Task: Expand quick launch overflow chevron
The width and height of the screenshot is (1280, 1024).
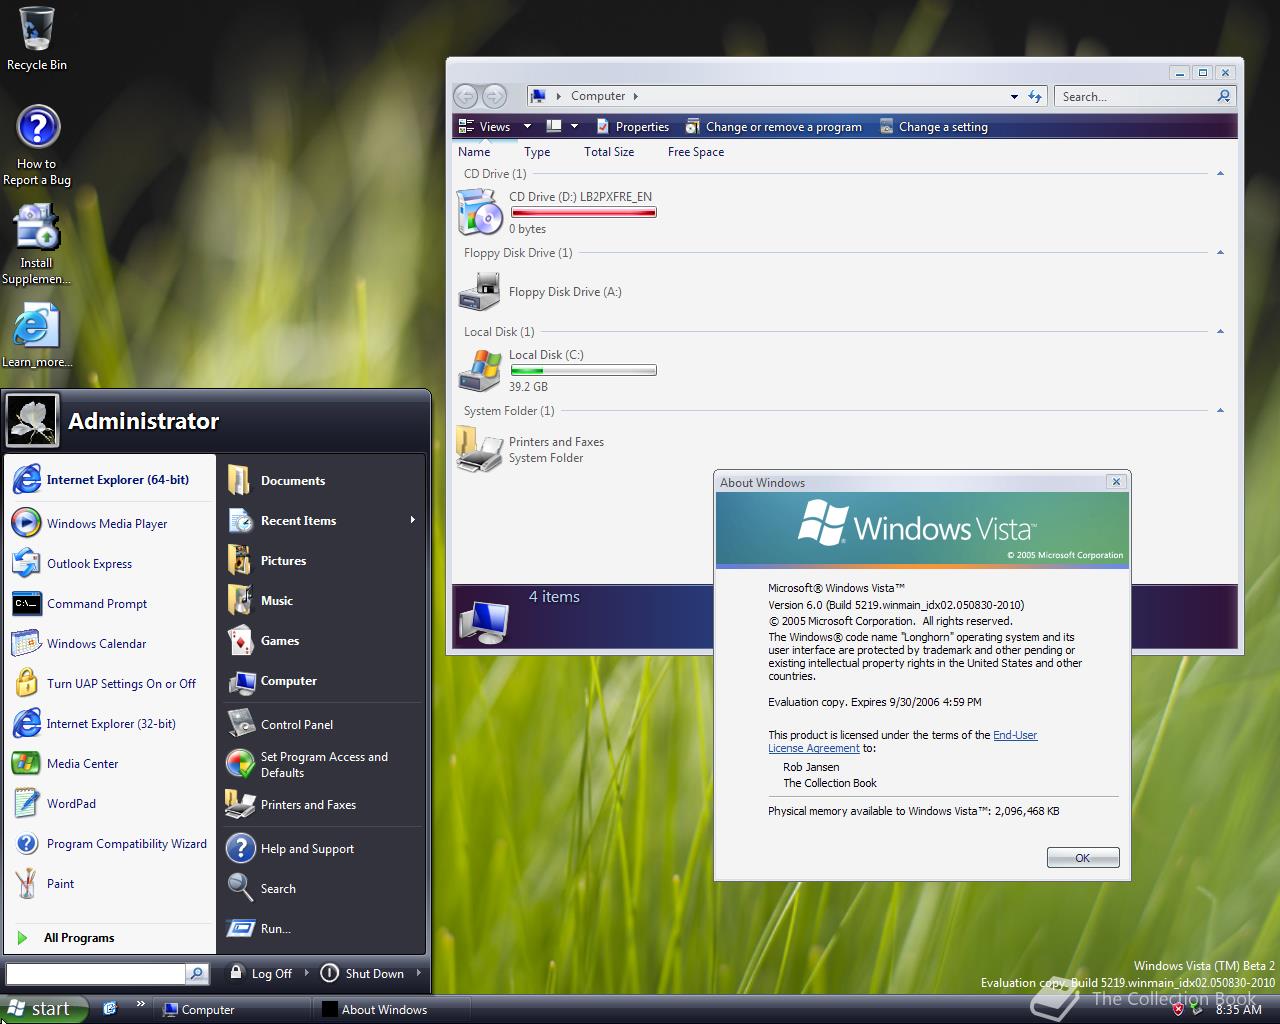Action: click(x=140, y=1004)
